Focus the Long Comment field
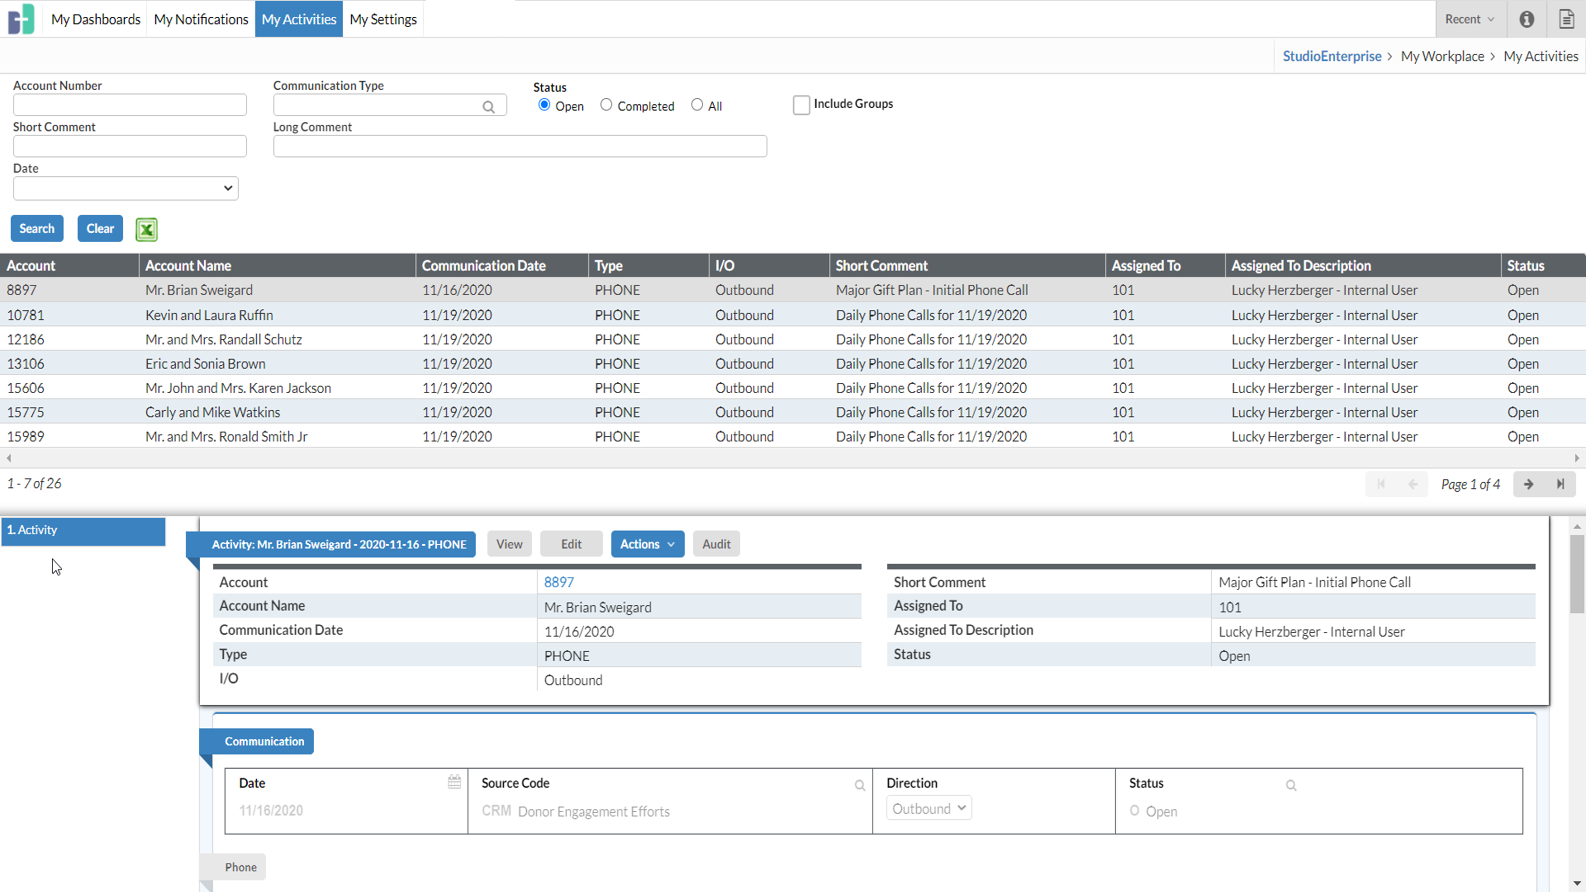 pyautogui.click(x=520, y=146)
